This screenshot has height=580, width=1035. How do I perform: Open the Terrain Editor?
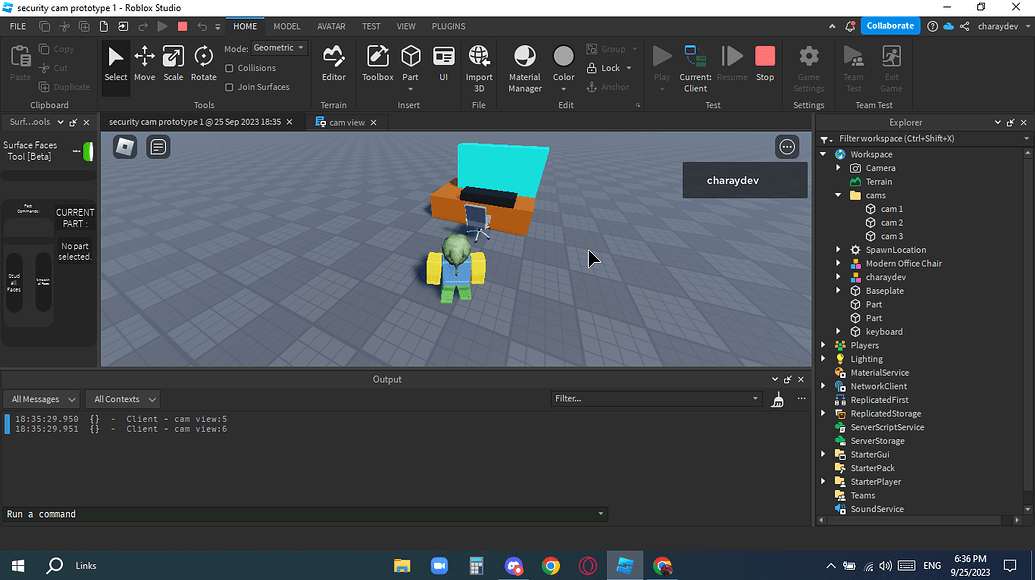coord(333,63)
